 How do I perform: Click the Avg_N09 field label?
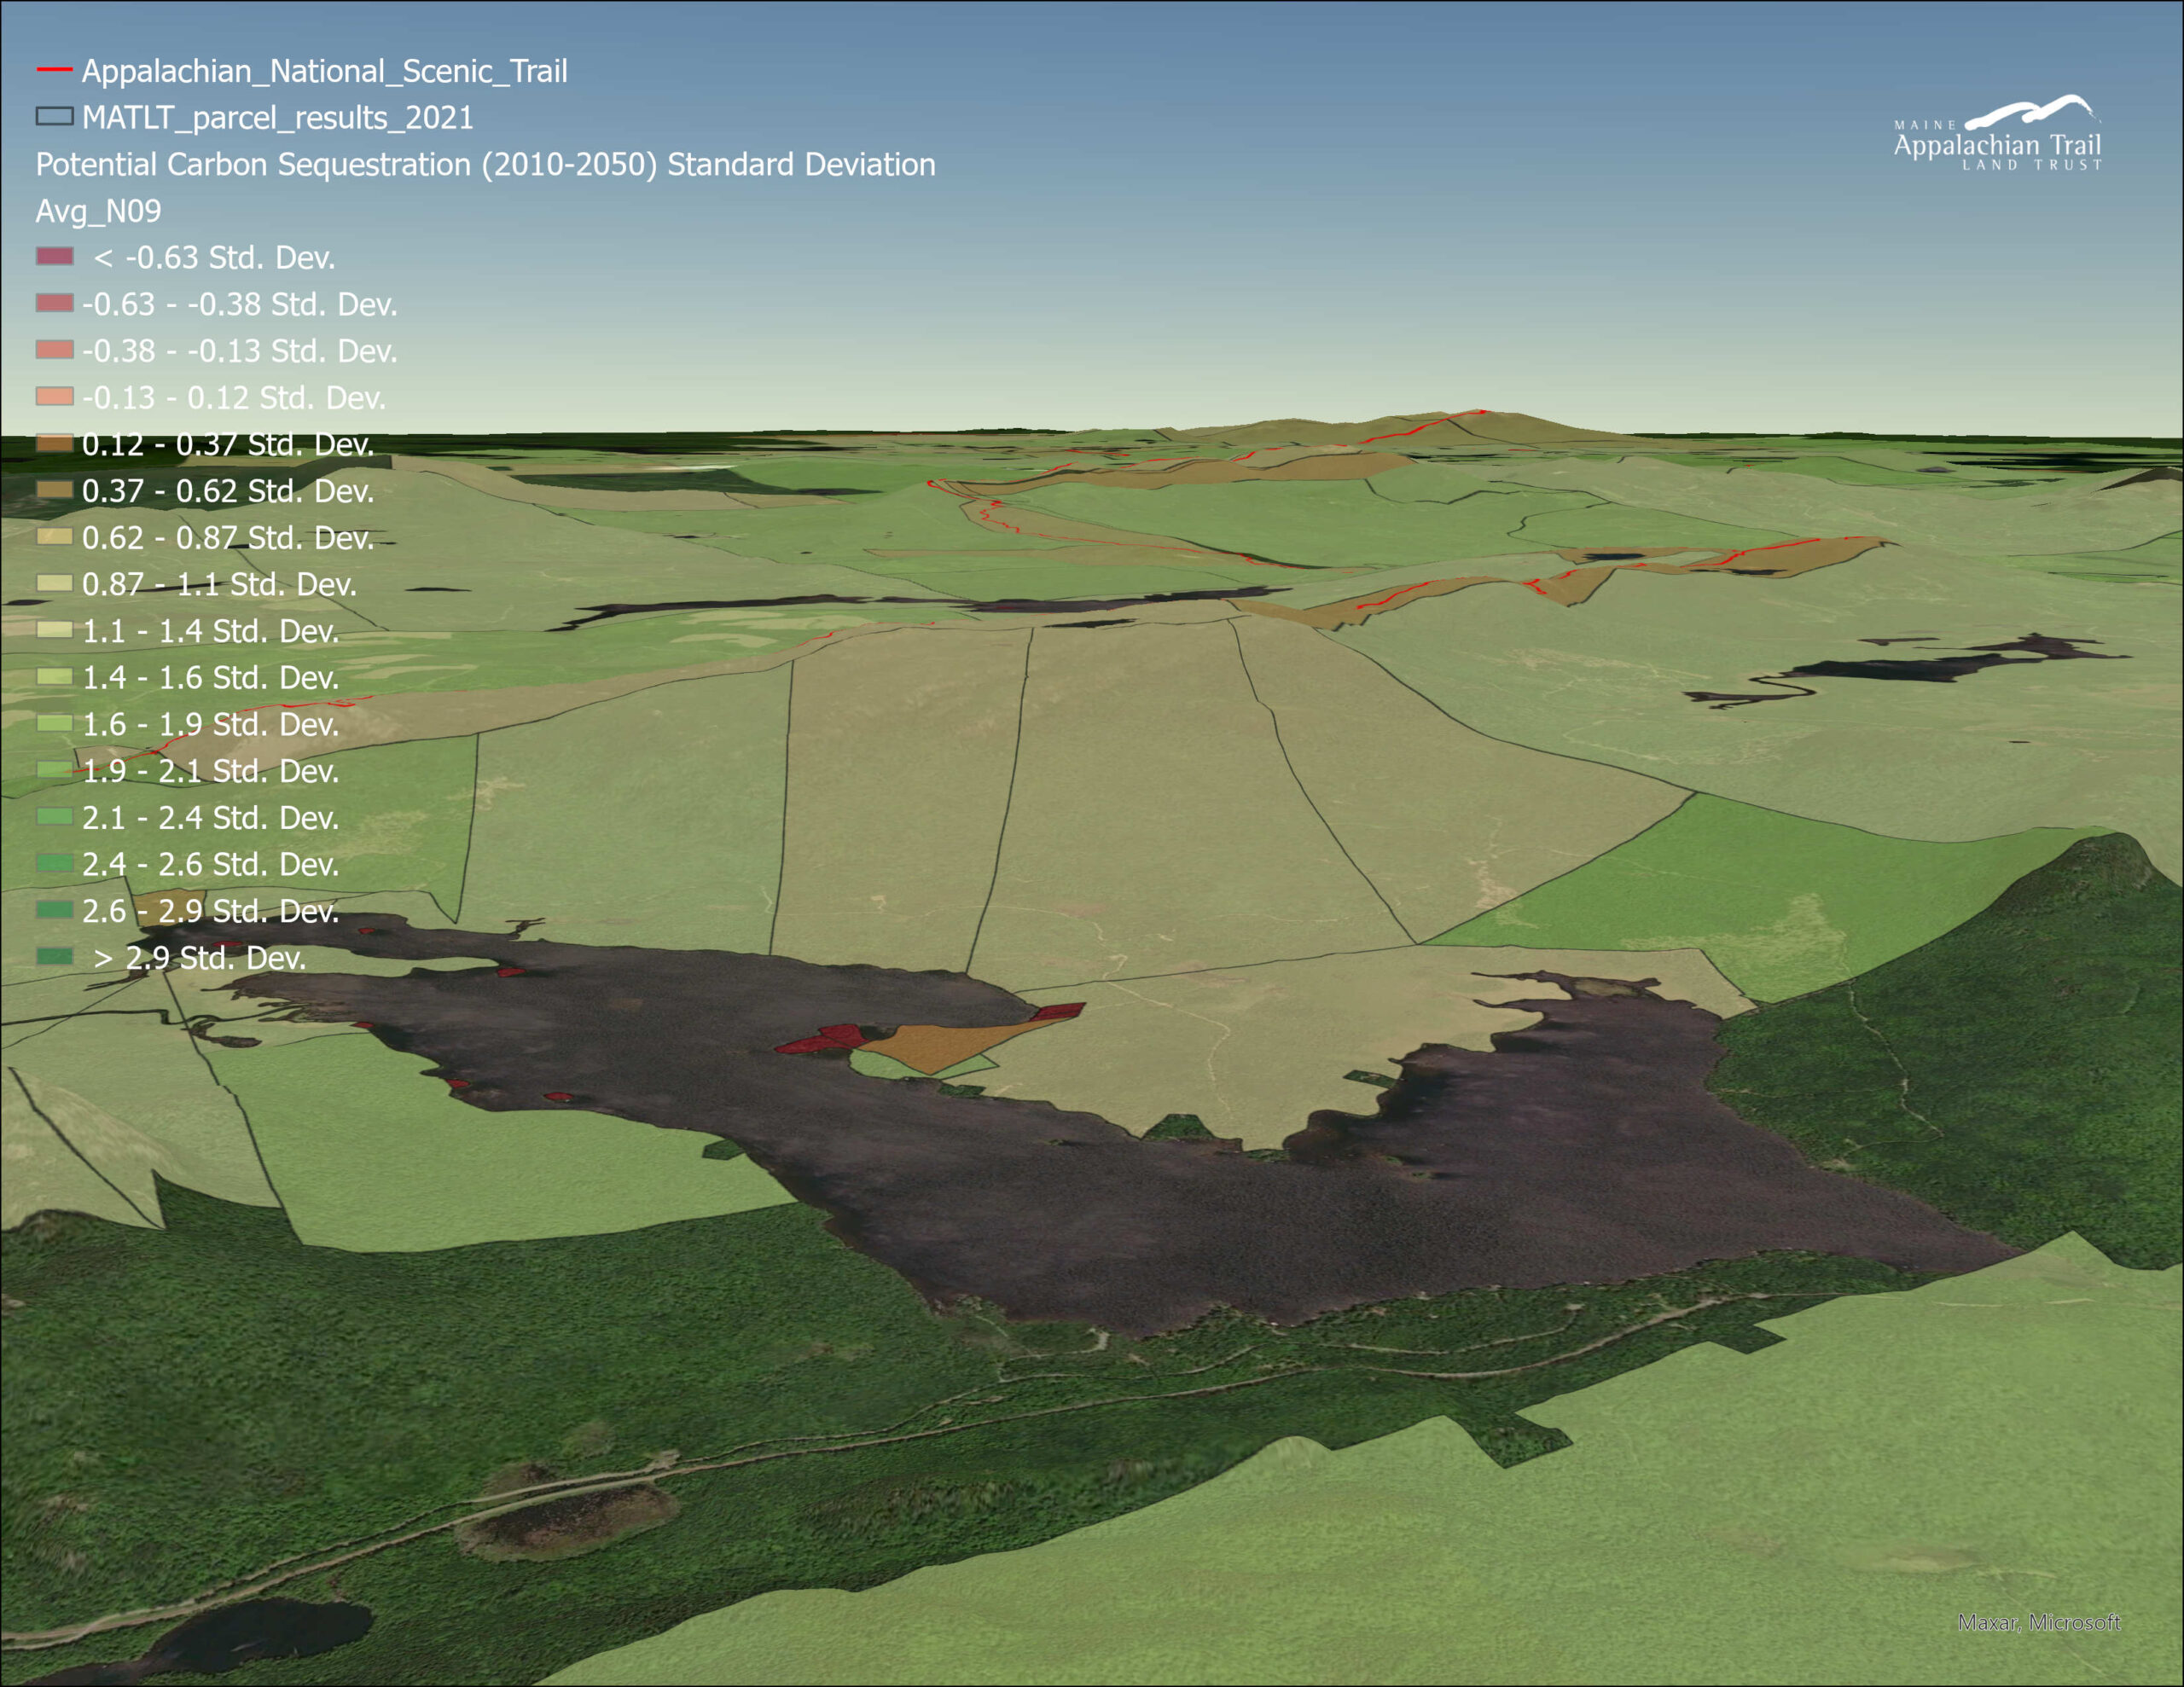[98, 211]
